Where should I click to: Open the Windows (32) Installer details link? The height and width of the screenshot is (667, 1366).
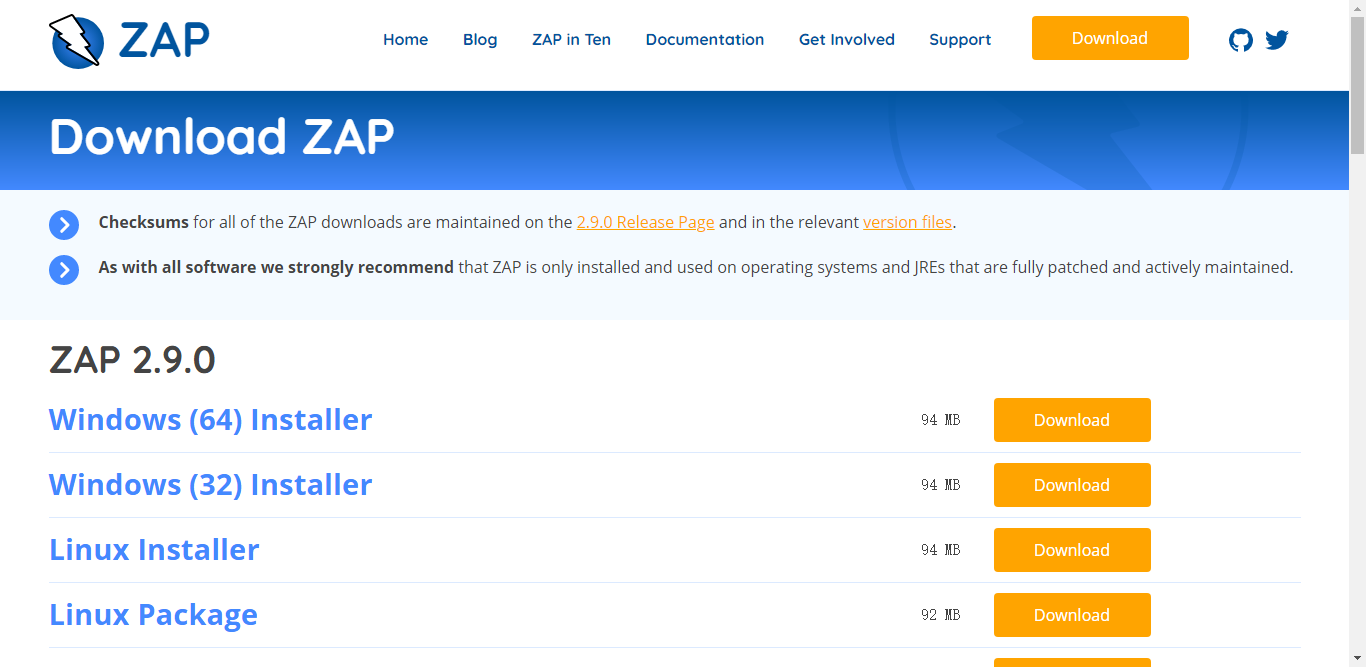(x=210, y=485)
